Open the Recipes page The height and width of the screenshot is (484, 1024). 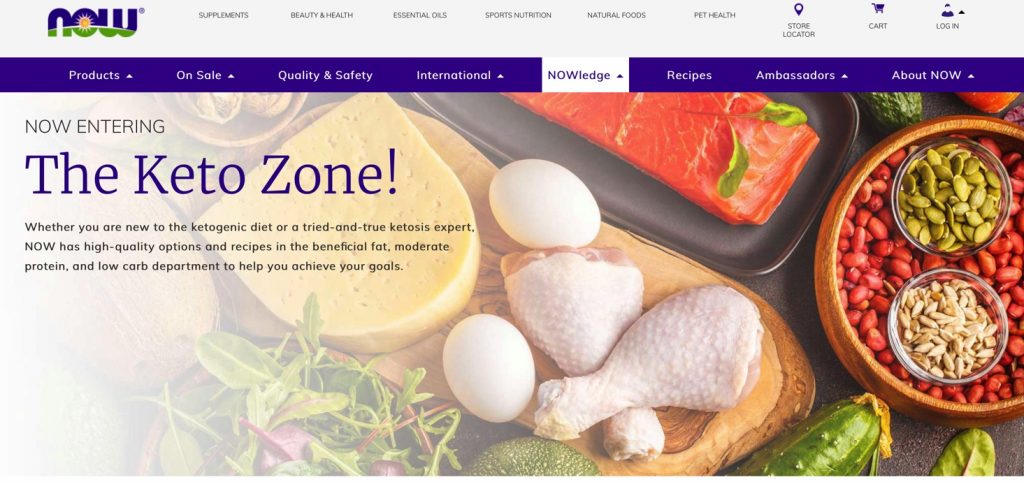tap(689, 75)
